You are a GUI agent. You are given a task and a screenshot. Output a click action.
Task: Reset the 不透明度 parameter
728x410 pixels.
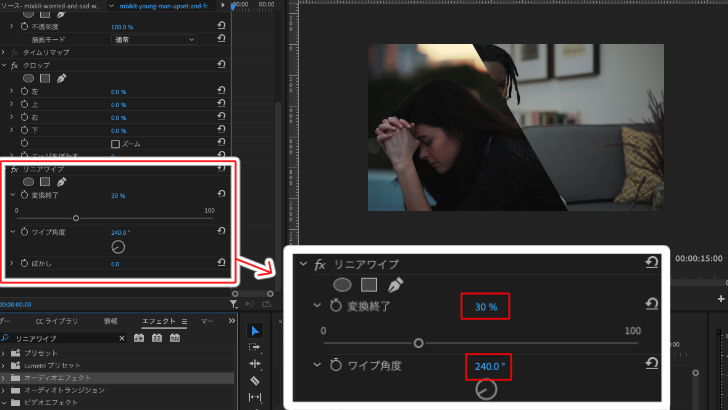[x=221, y=26]
